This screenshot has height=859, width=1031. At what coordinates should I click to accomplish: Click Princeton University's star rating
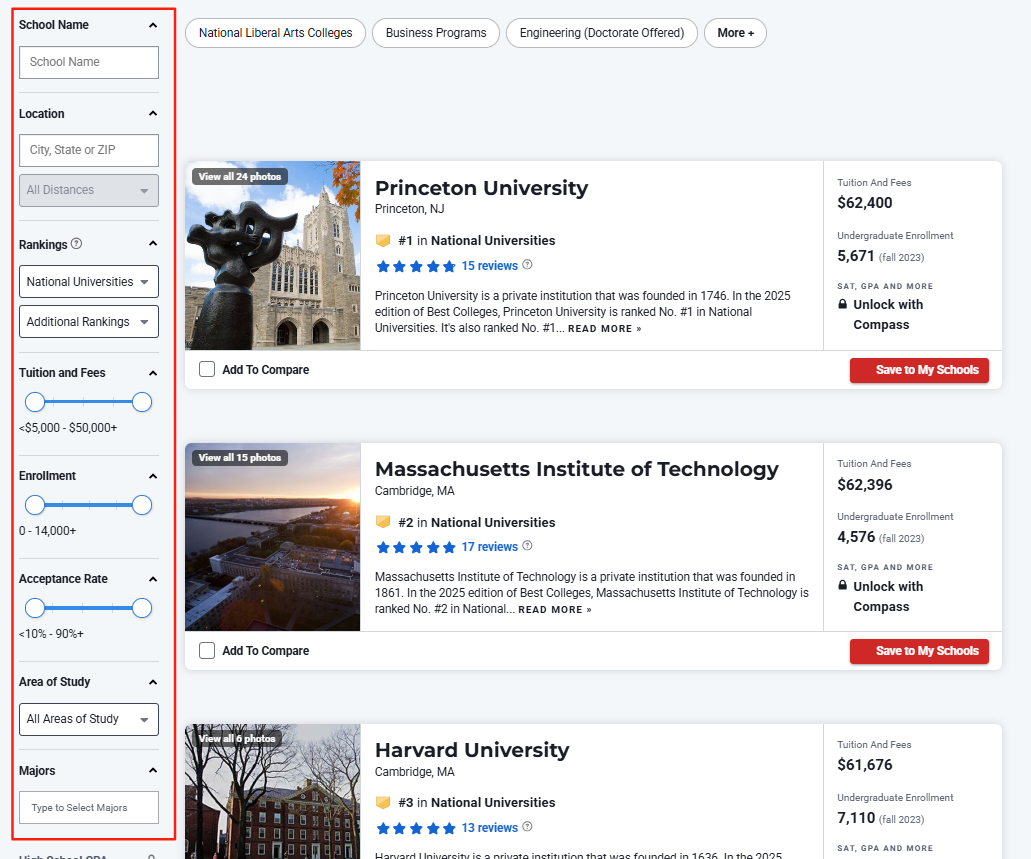coord(416,266)
